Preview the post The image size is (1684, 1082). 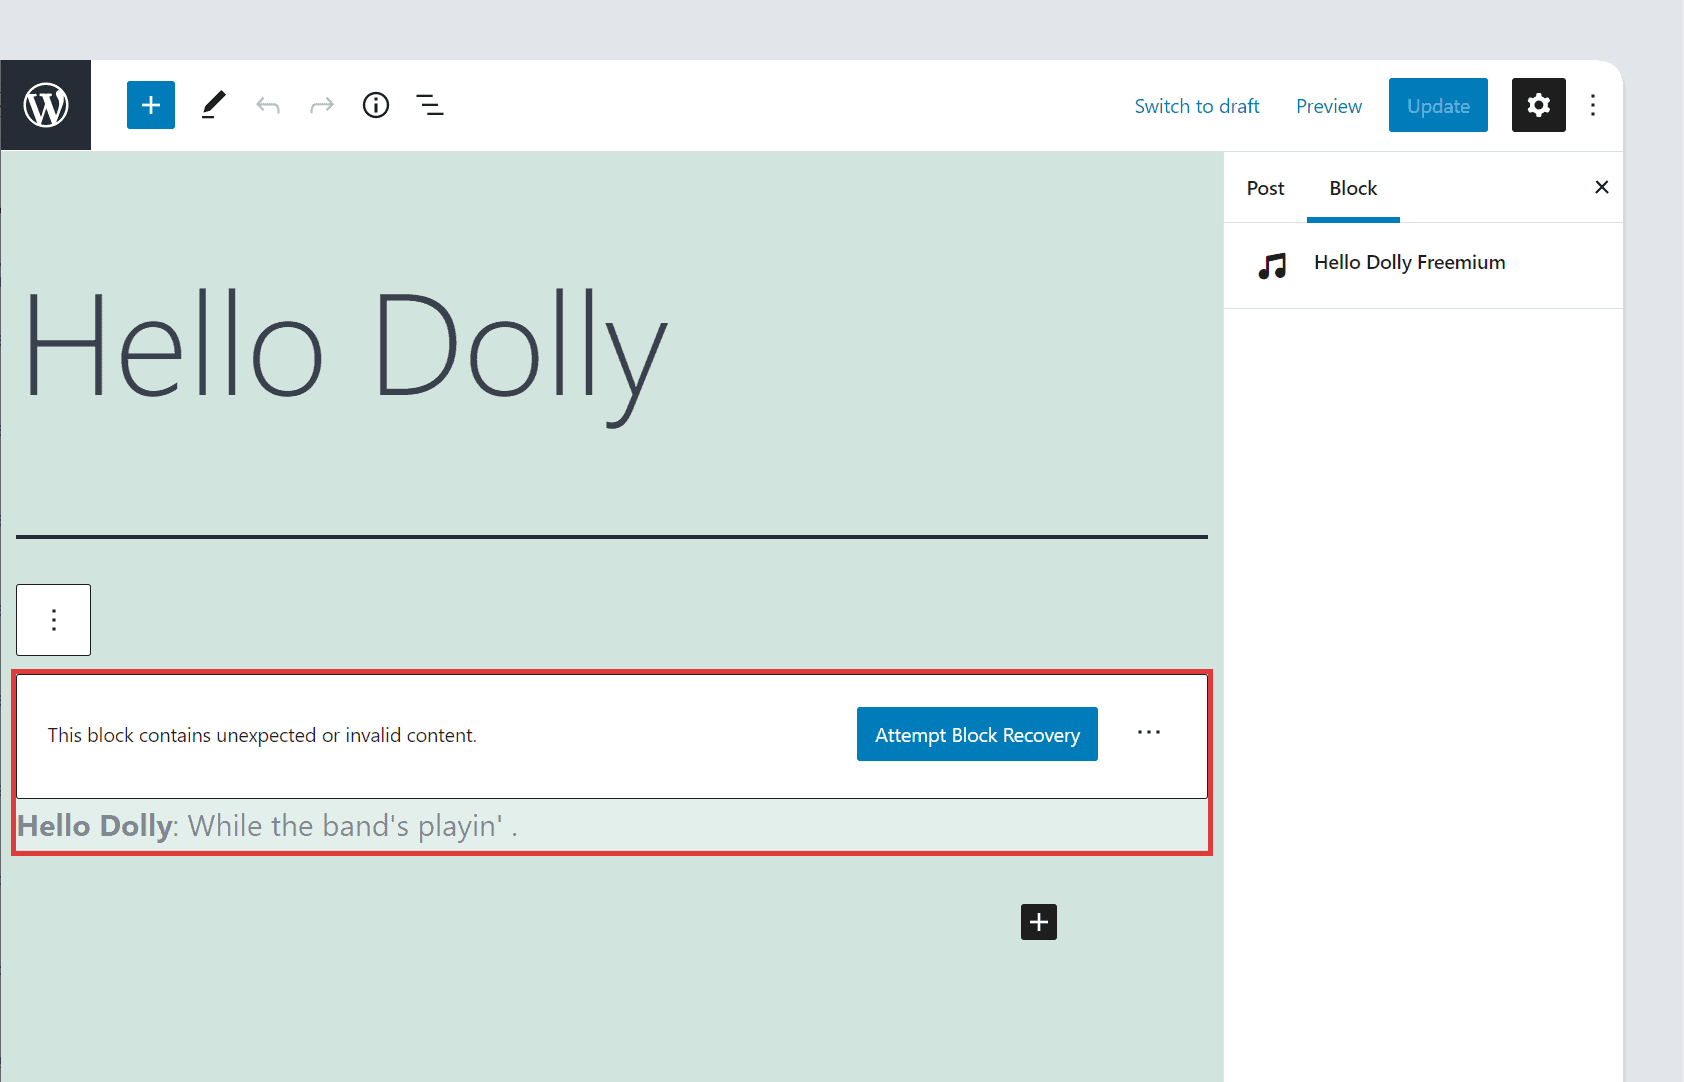click(x=1329, y=106)
